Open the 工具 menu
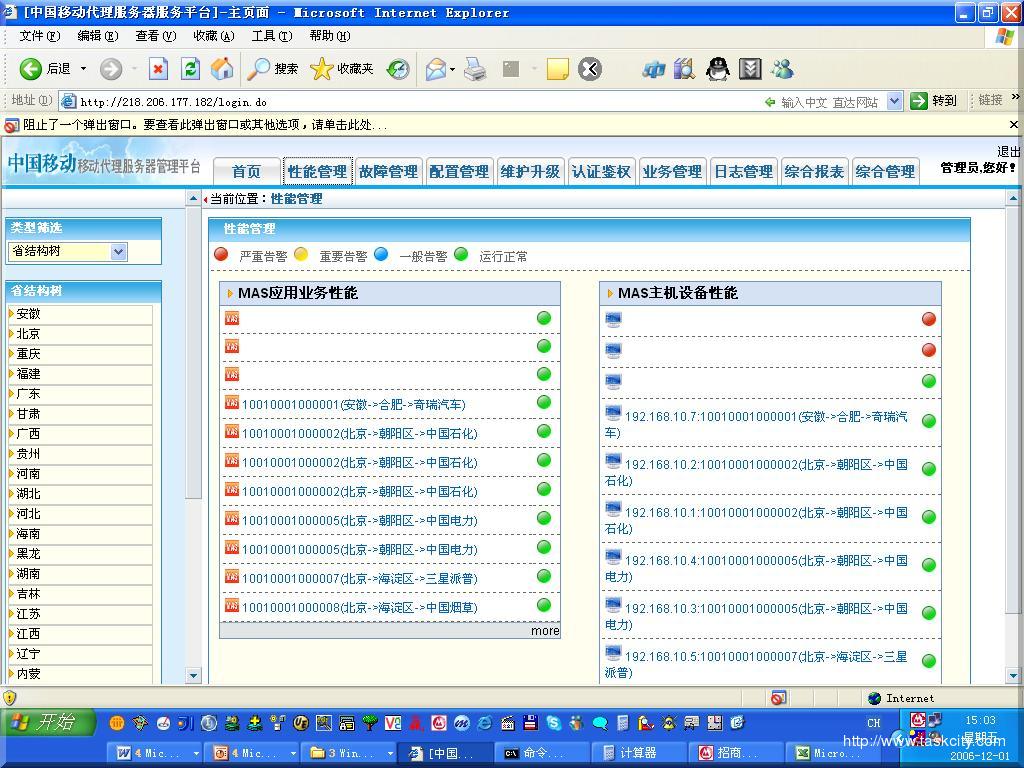This screenshot has width=1024, height=768. tap(271, 36)
